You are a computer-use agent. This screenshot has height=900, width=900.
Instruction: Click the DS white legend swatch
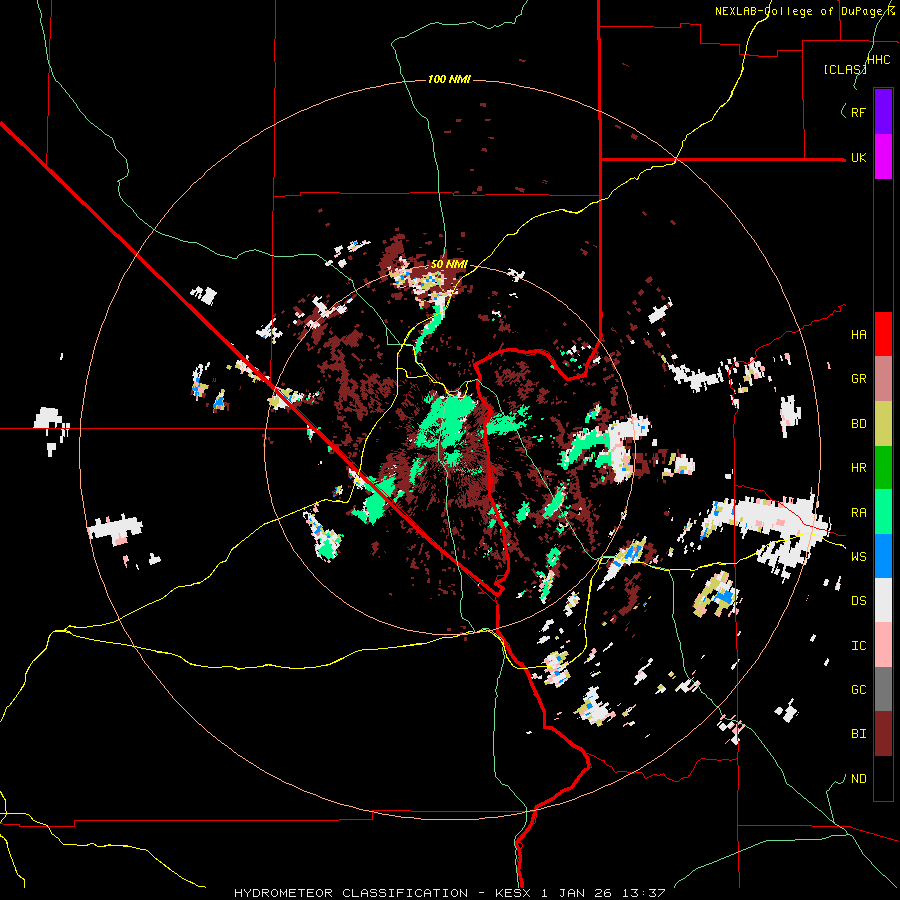click(x=883, y=600)
